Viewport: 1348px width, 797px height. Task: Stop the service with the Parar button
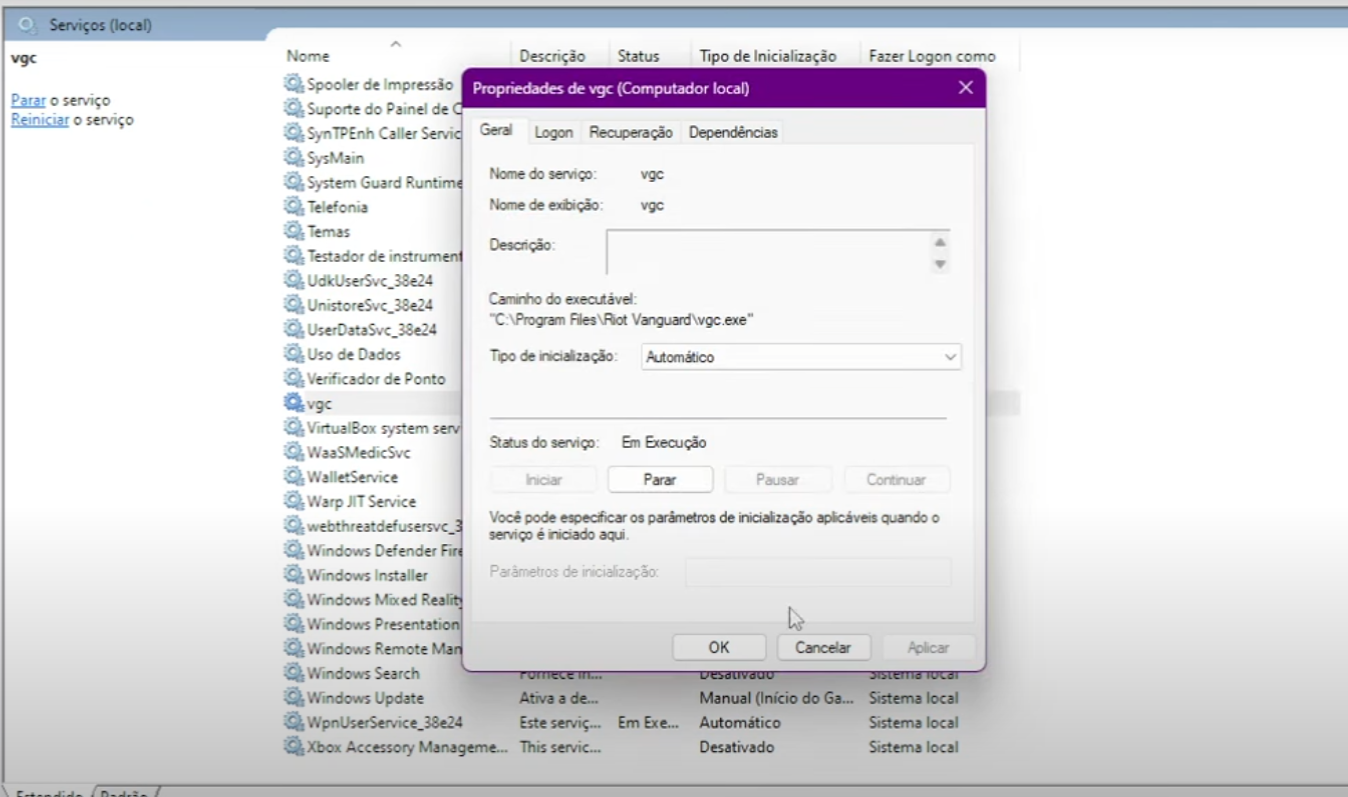[x=660, y=480]
